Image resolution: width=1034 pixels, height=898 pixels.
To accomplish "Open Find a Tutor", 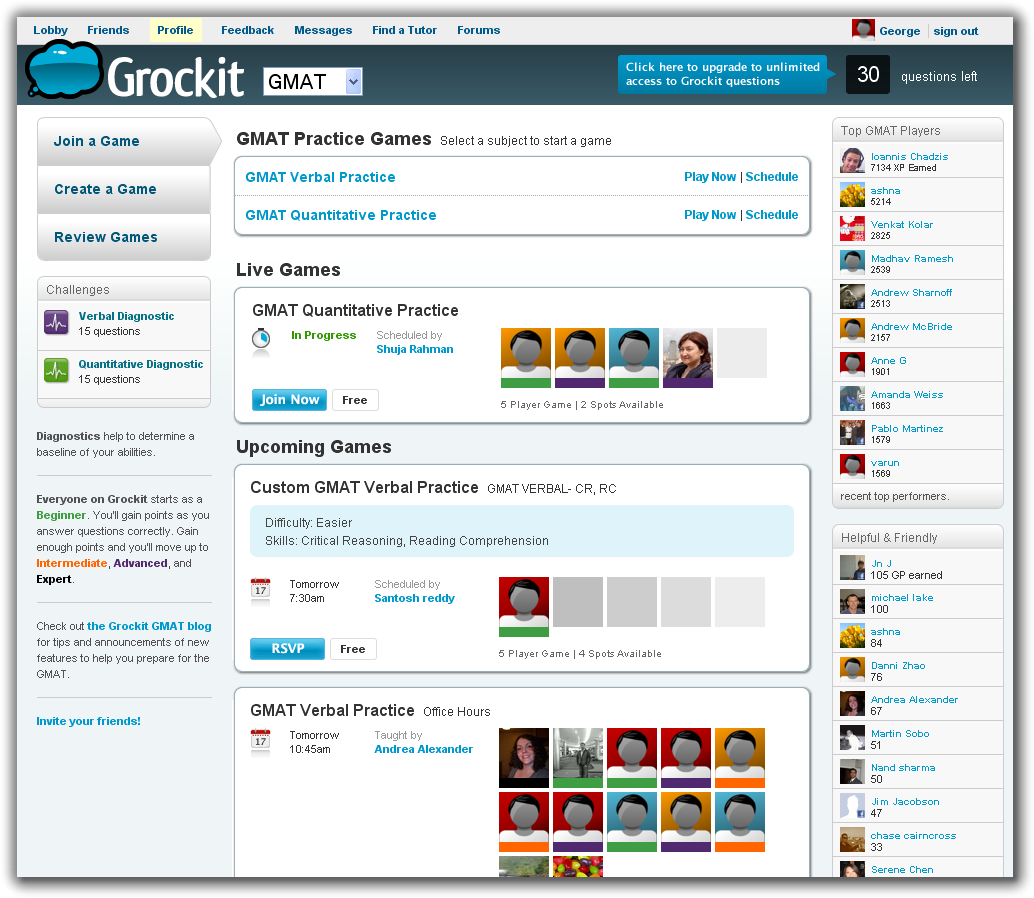I will 404,30.
